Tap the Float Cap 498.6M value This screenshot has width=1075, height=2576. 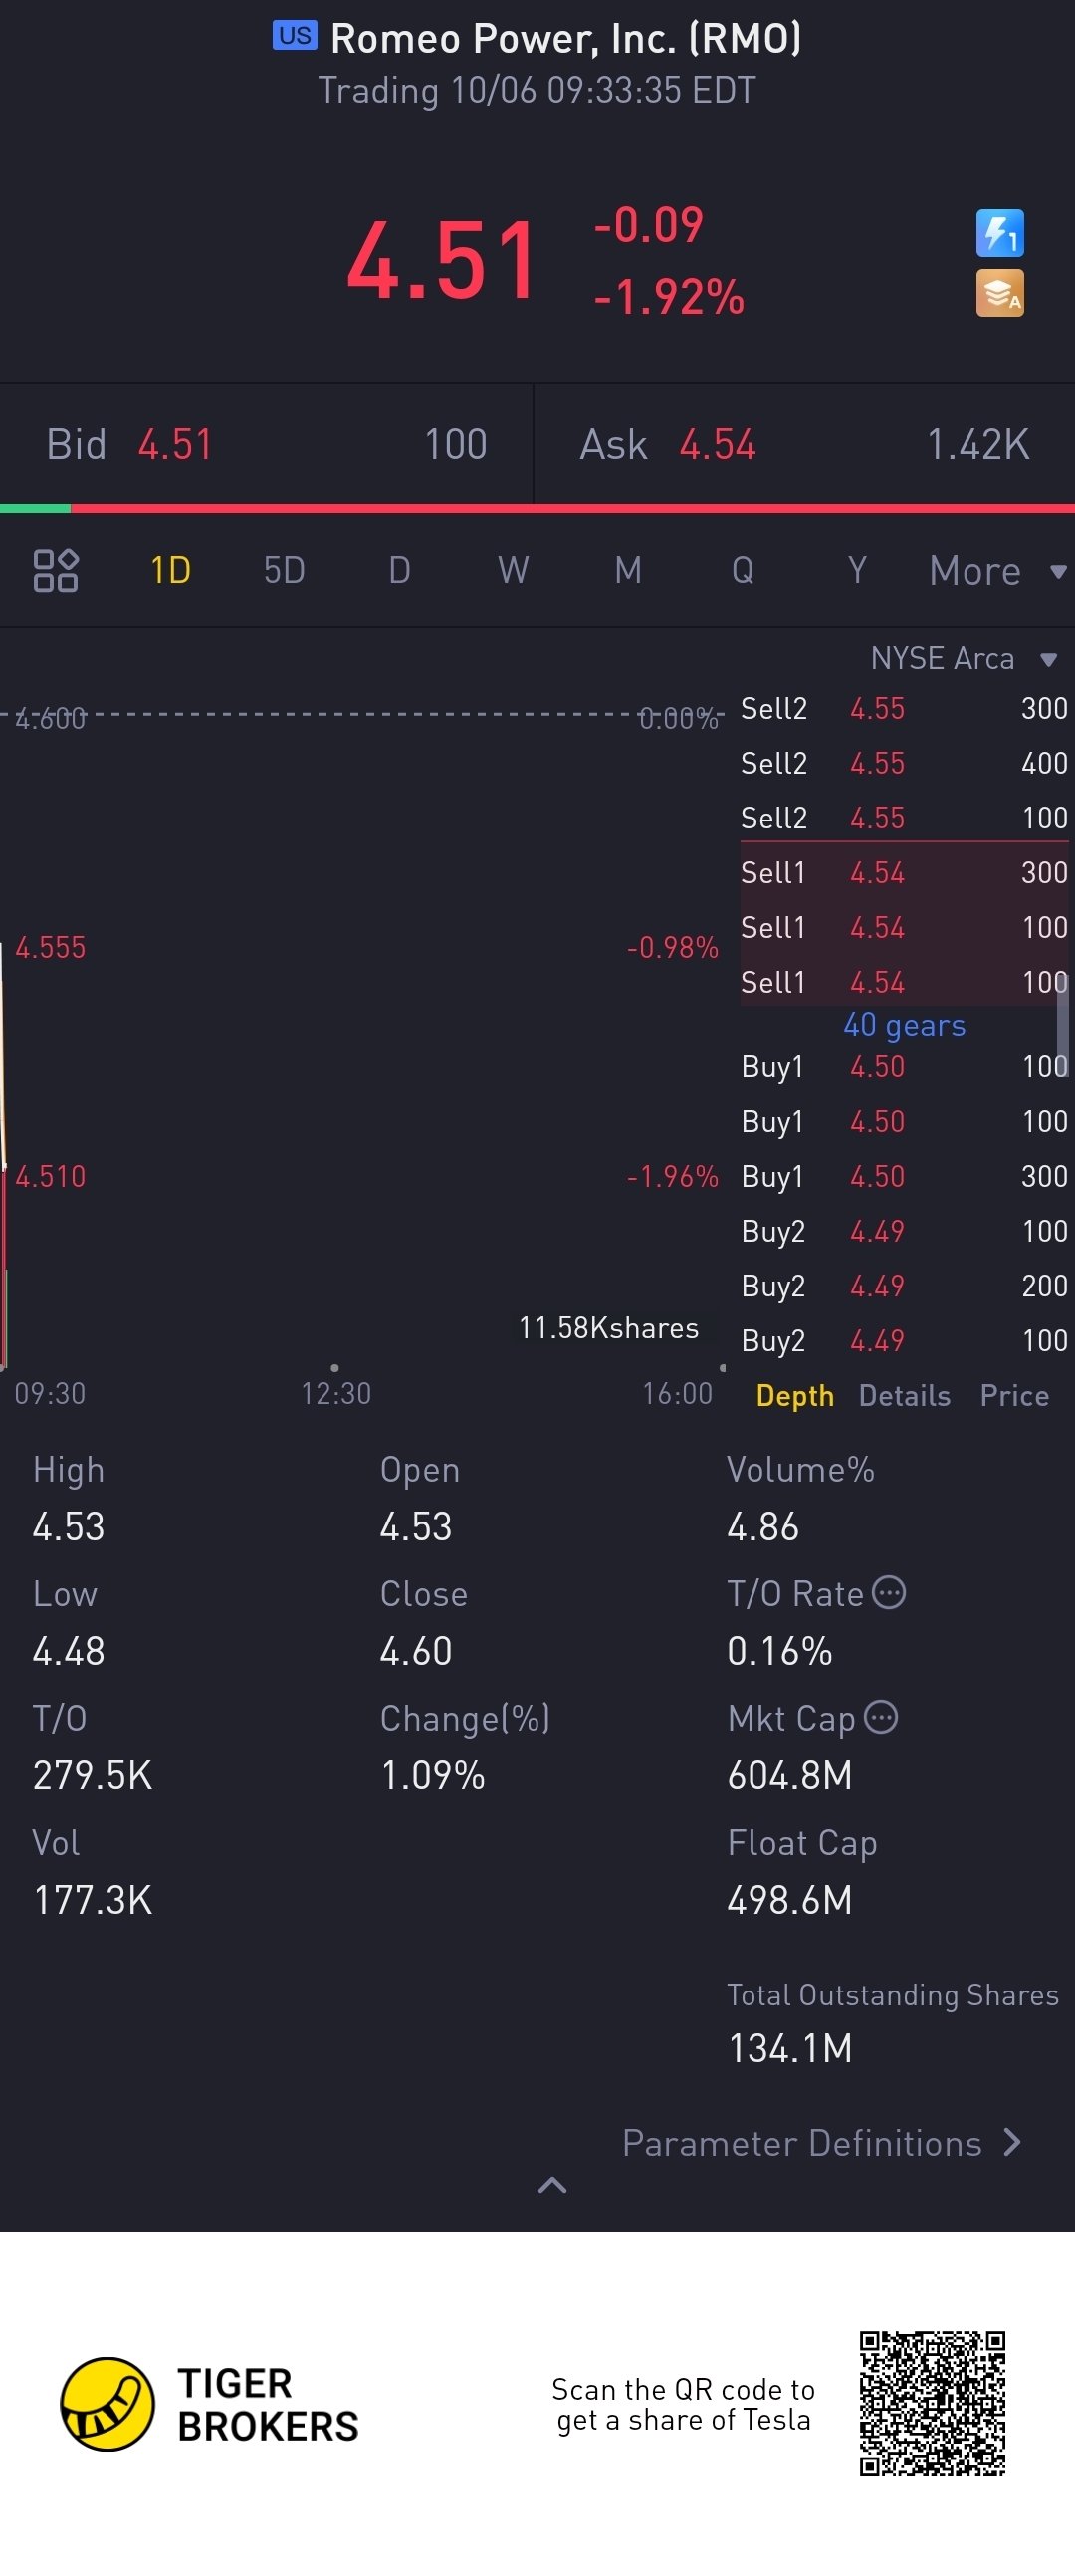click(790, 1899)
